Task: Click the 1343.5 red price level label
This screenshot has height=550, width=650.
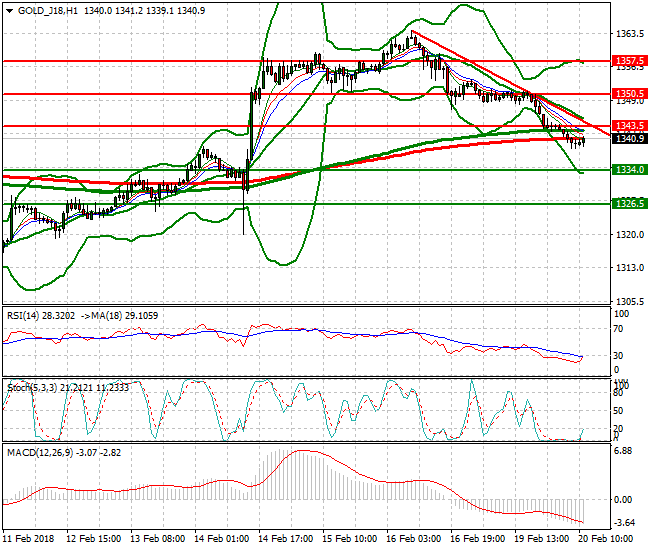Action: coord(630,126)
